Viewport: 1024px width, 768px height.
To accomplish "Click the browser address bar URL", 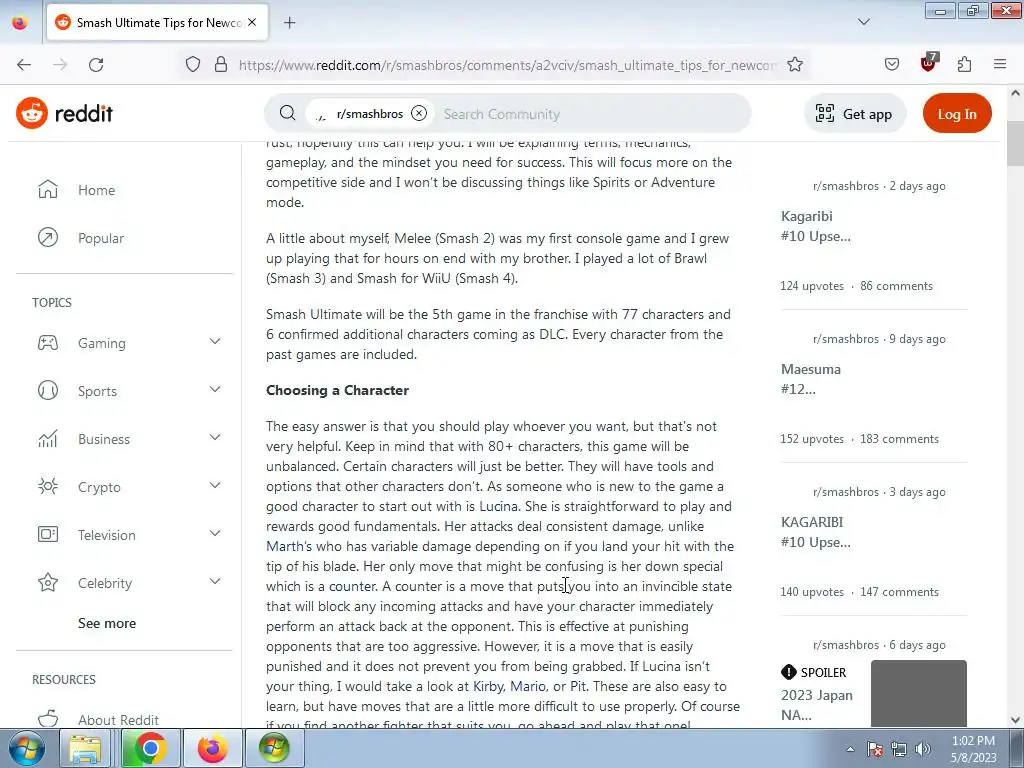I will point(507,65).
